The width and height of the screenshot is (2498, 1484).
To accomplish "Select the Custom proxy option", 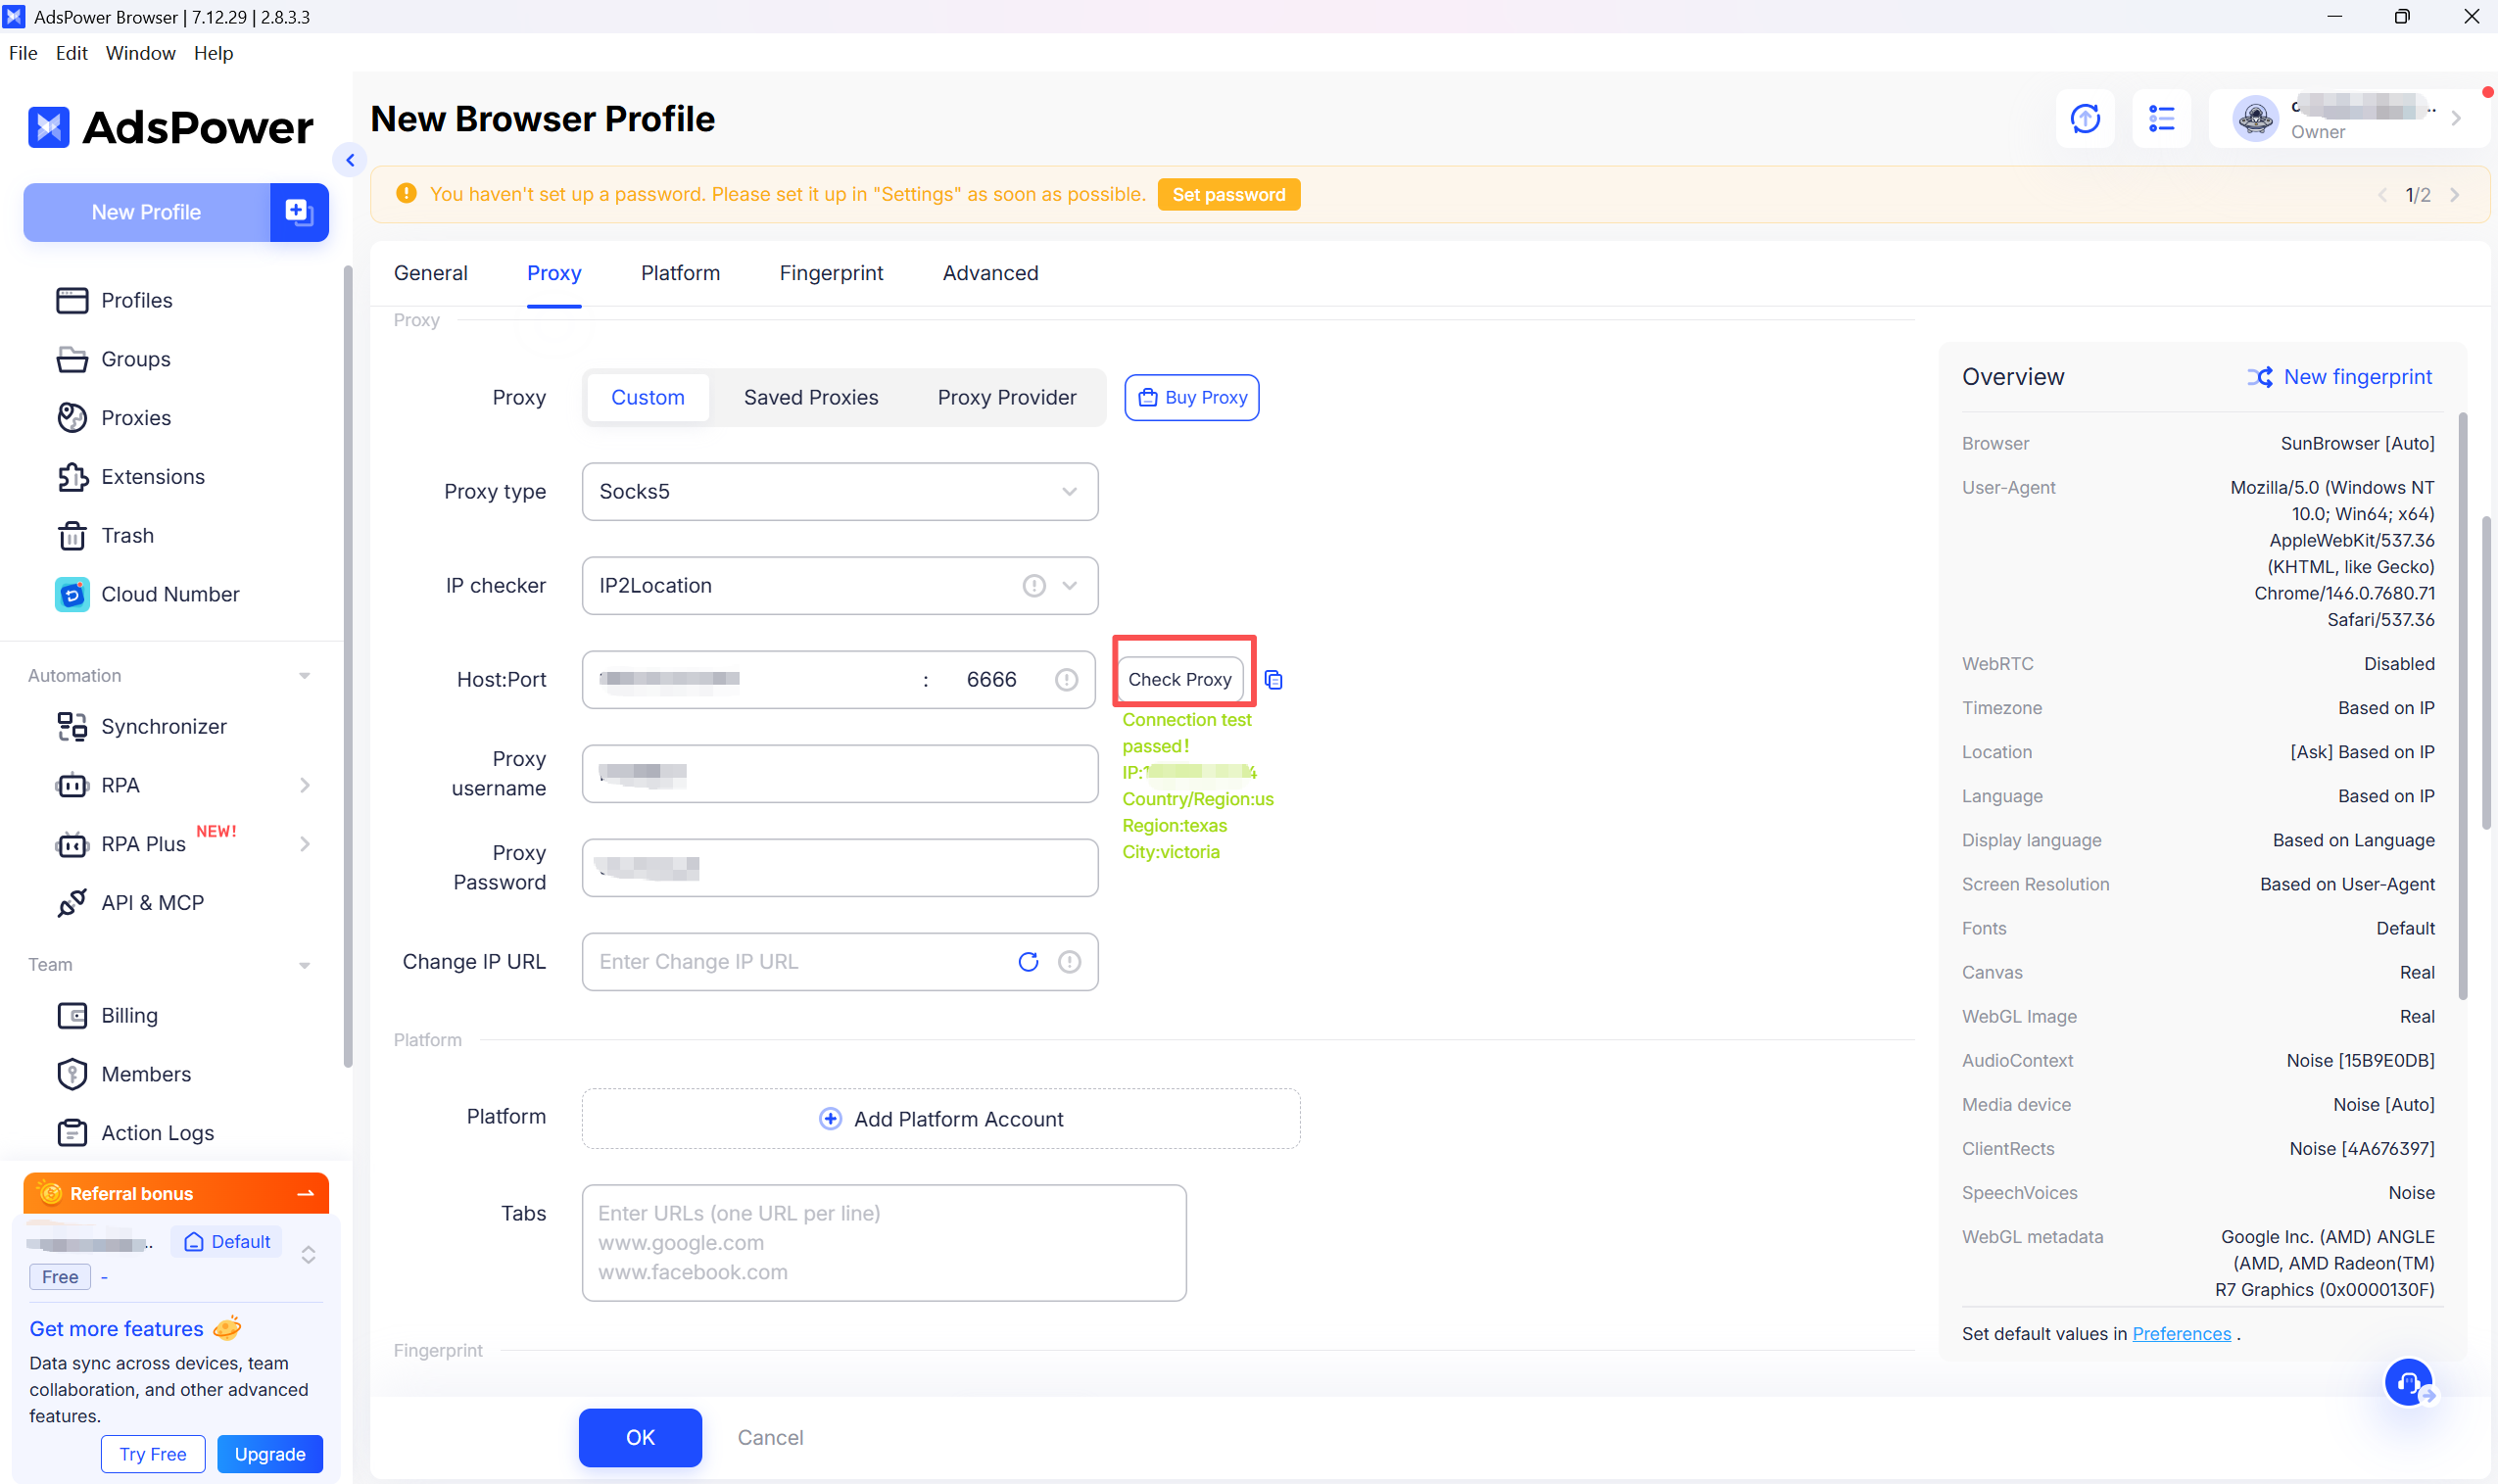I will tap(647, 397).
